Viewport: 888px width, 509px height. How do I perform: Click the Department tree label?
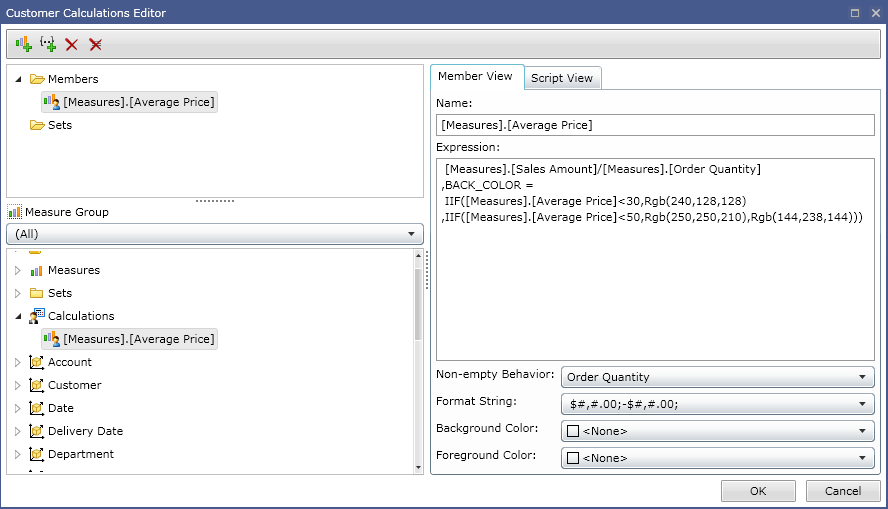[x=81, y=454]
